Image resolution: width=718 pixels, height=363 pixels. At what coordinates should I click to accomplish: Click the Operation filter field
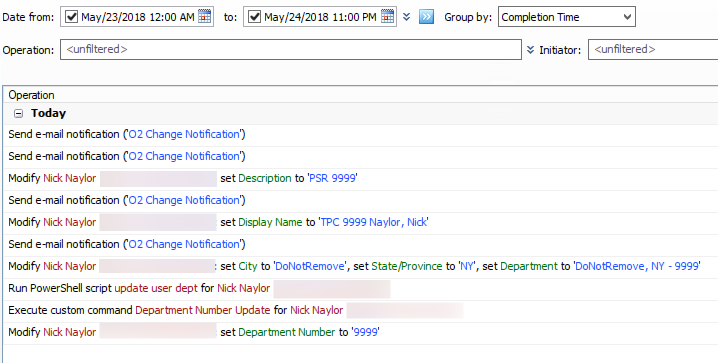coord(291,49)
